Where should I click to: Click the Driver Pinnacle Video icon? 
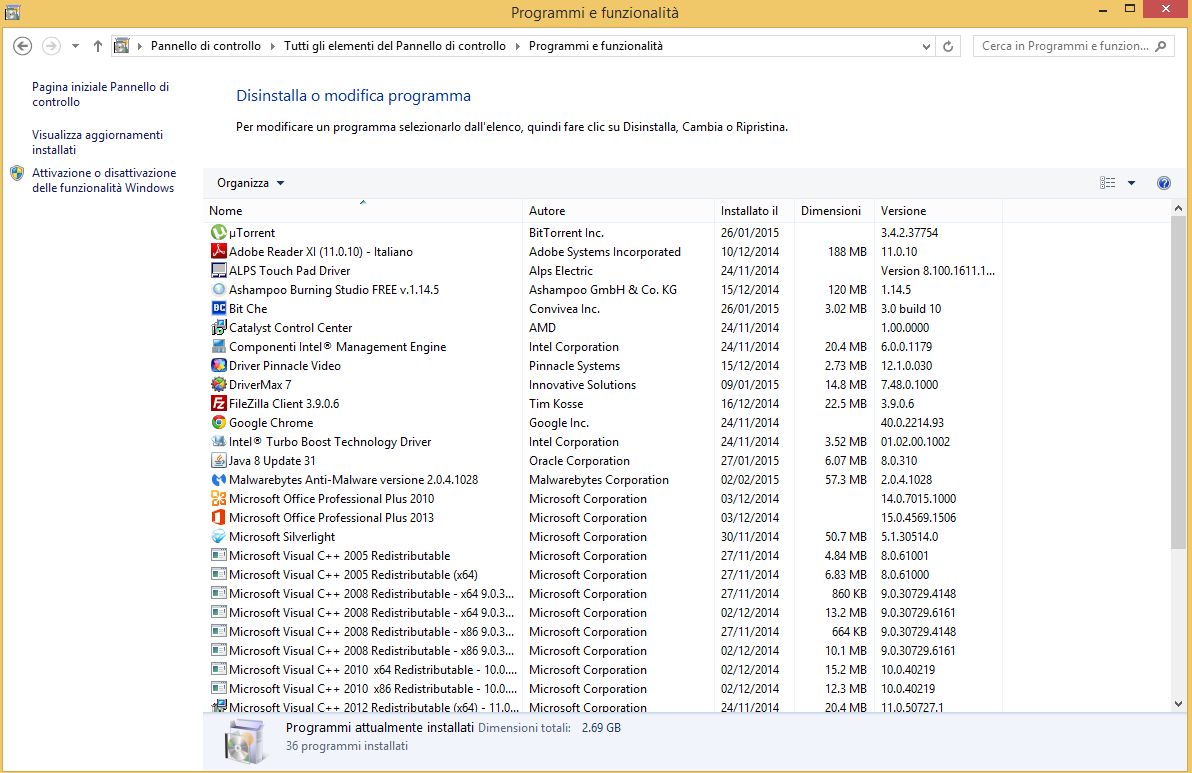[218, 366]
